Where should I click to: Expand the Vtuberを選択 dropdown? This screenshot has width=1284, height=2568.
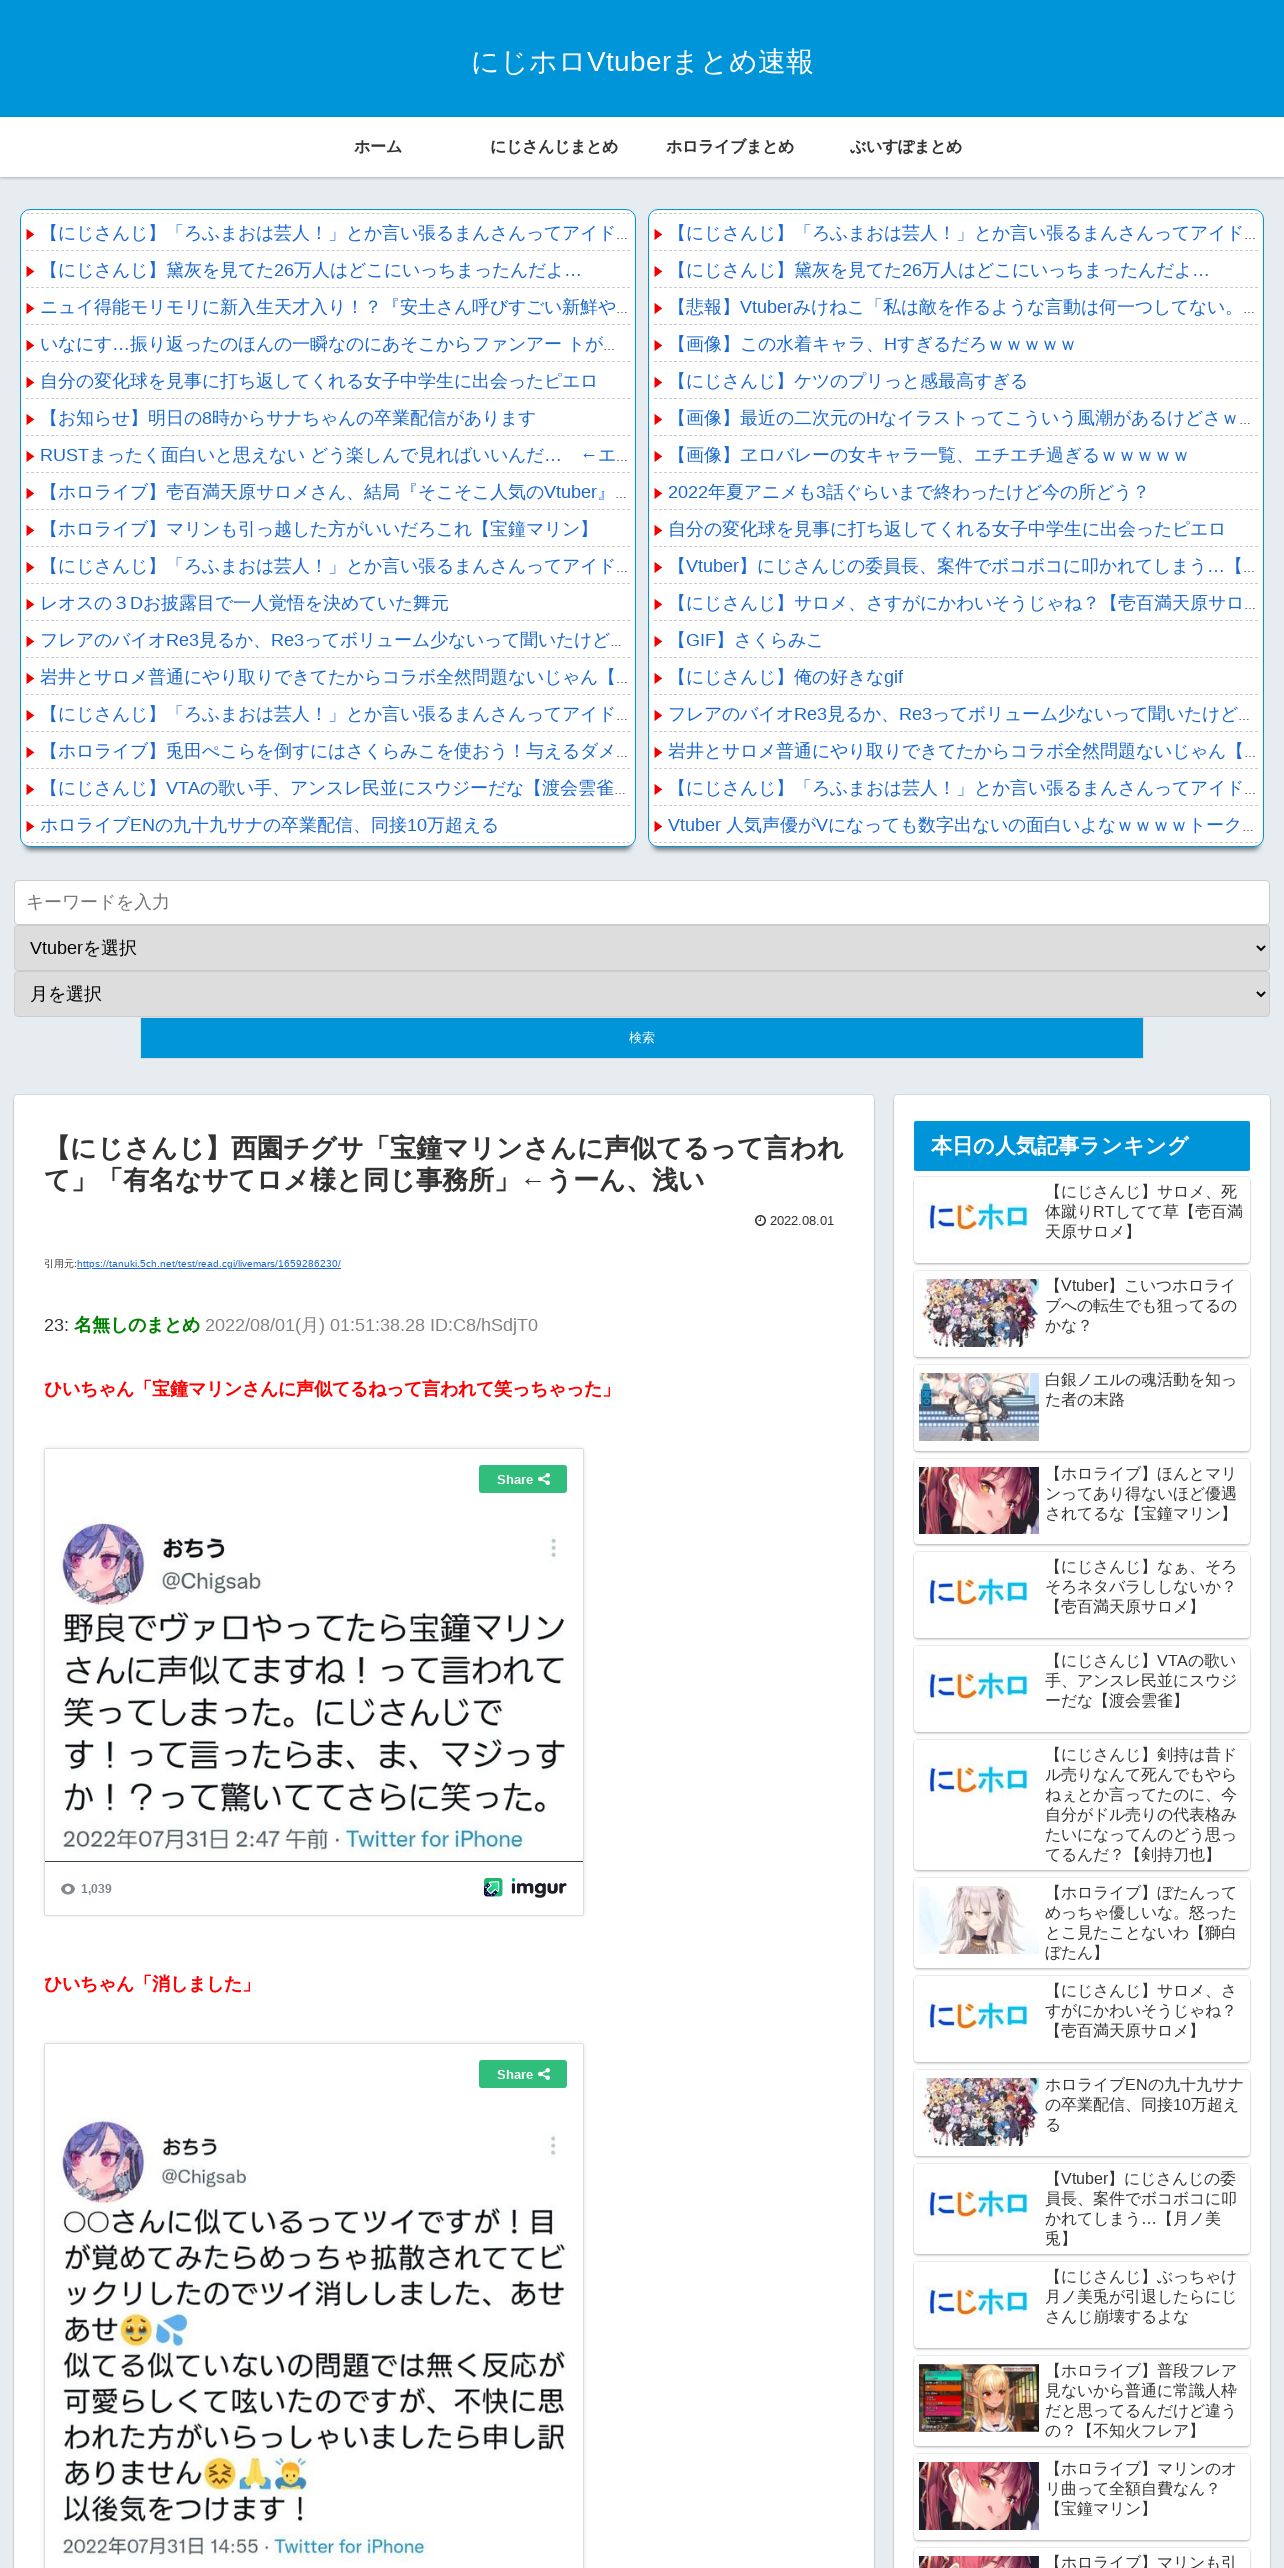(642, 948)
